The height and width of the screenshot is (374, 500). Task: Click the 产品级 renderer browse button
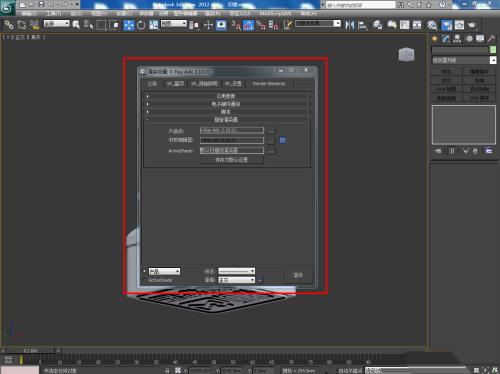tap(271, 131)
